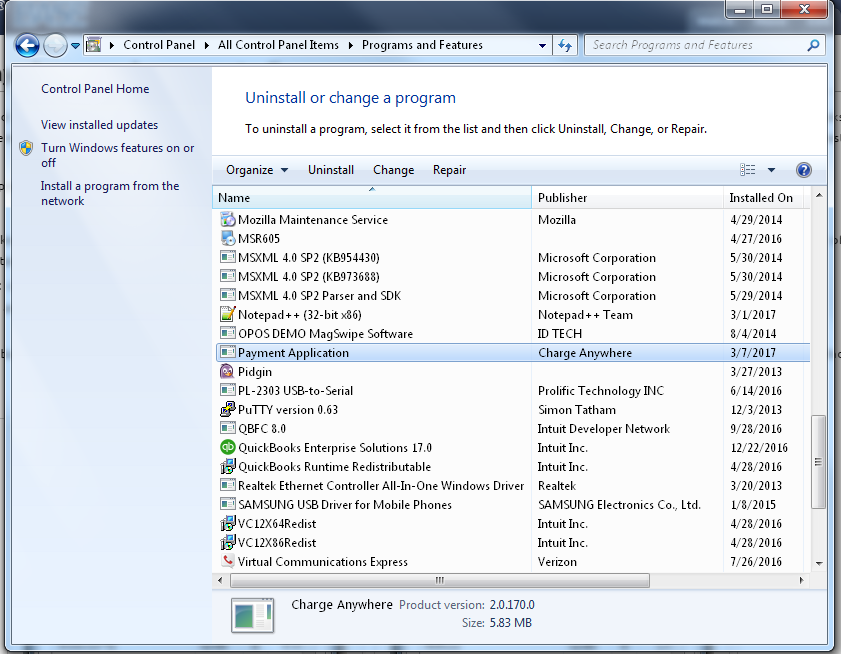Open the help question mark icon
841x654 pixels.
pyautogui.click(x=803, y=170)
